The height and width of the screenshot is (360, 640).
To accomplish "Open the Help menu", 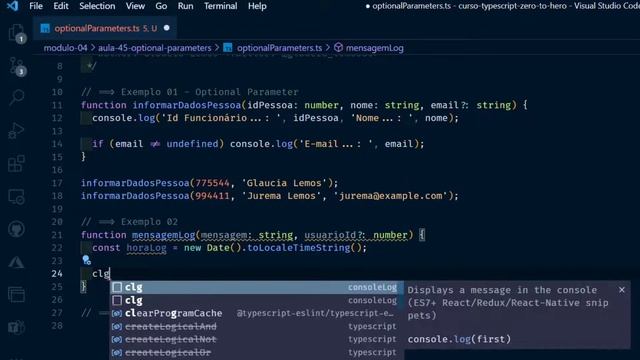I will pos(257,6).
